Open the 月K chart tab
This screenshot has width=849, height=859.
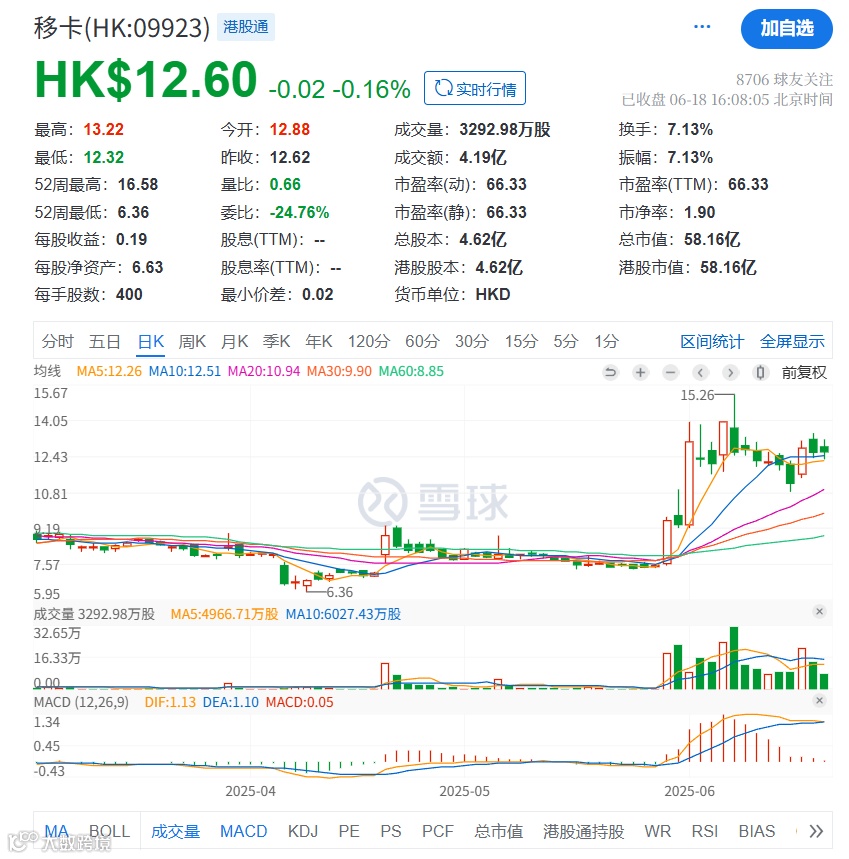[234, 341]
